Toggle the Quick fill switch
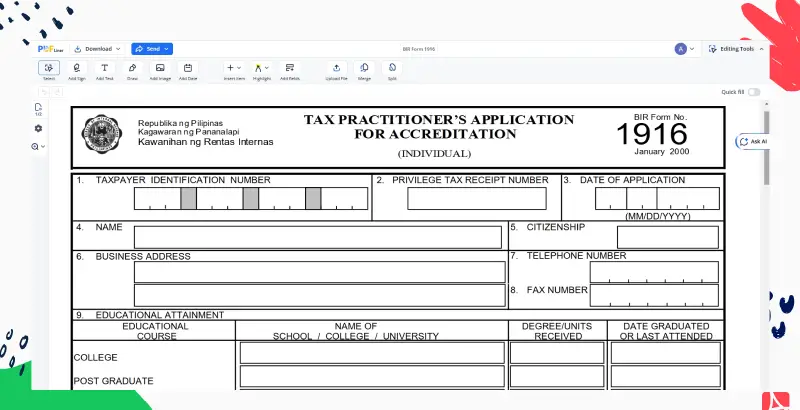 coord(754,92)
